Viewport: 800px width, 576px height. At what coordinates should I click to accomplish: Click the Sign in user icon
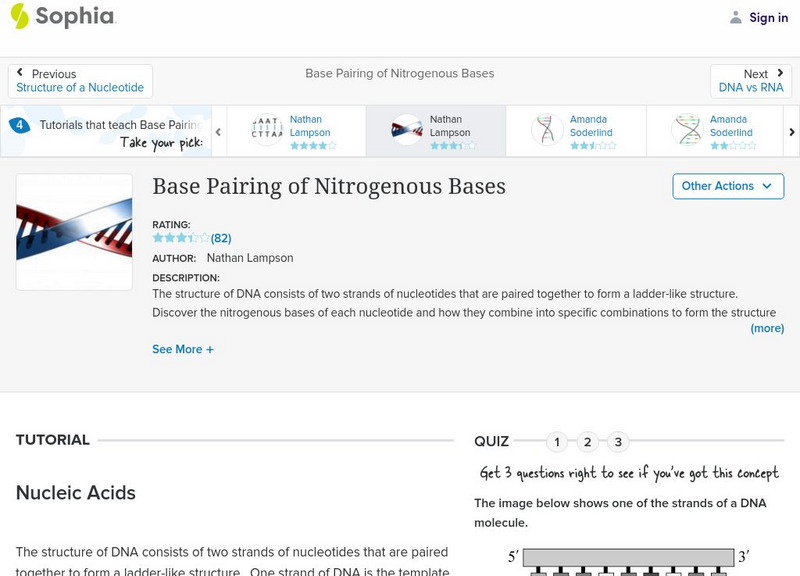coord(736,17)
